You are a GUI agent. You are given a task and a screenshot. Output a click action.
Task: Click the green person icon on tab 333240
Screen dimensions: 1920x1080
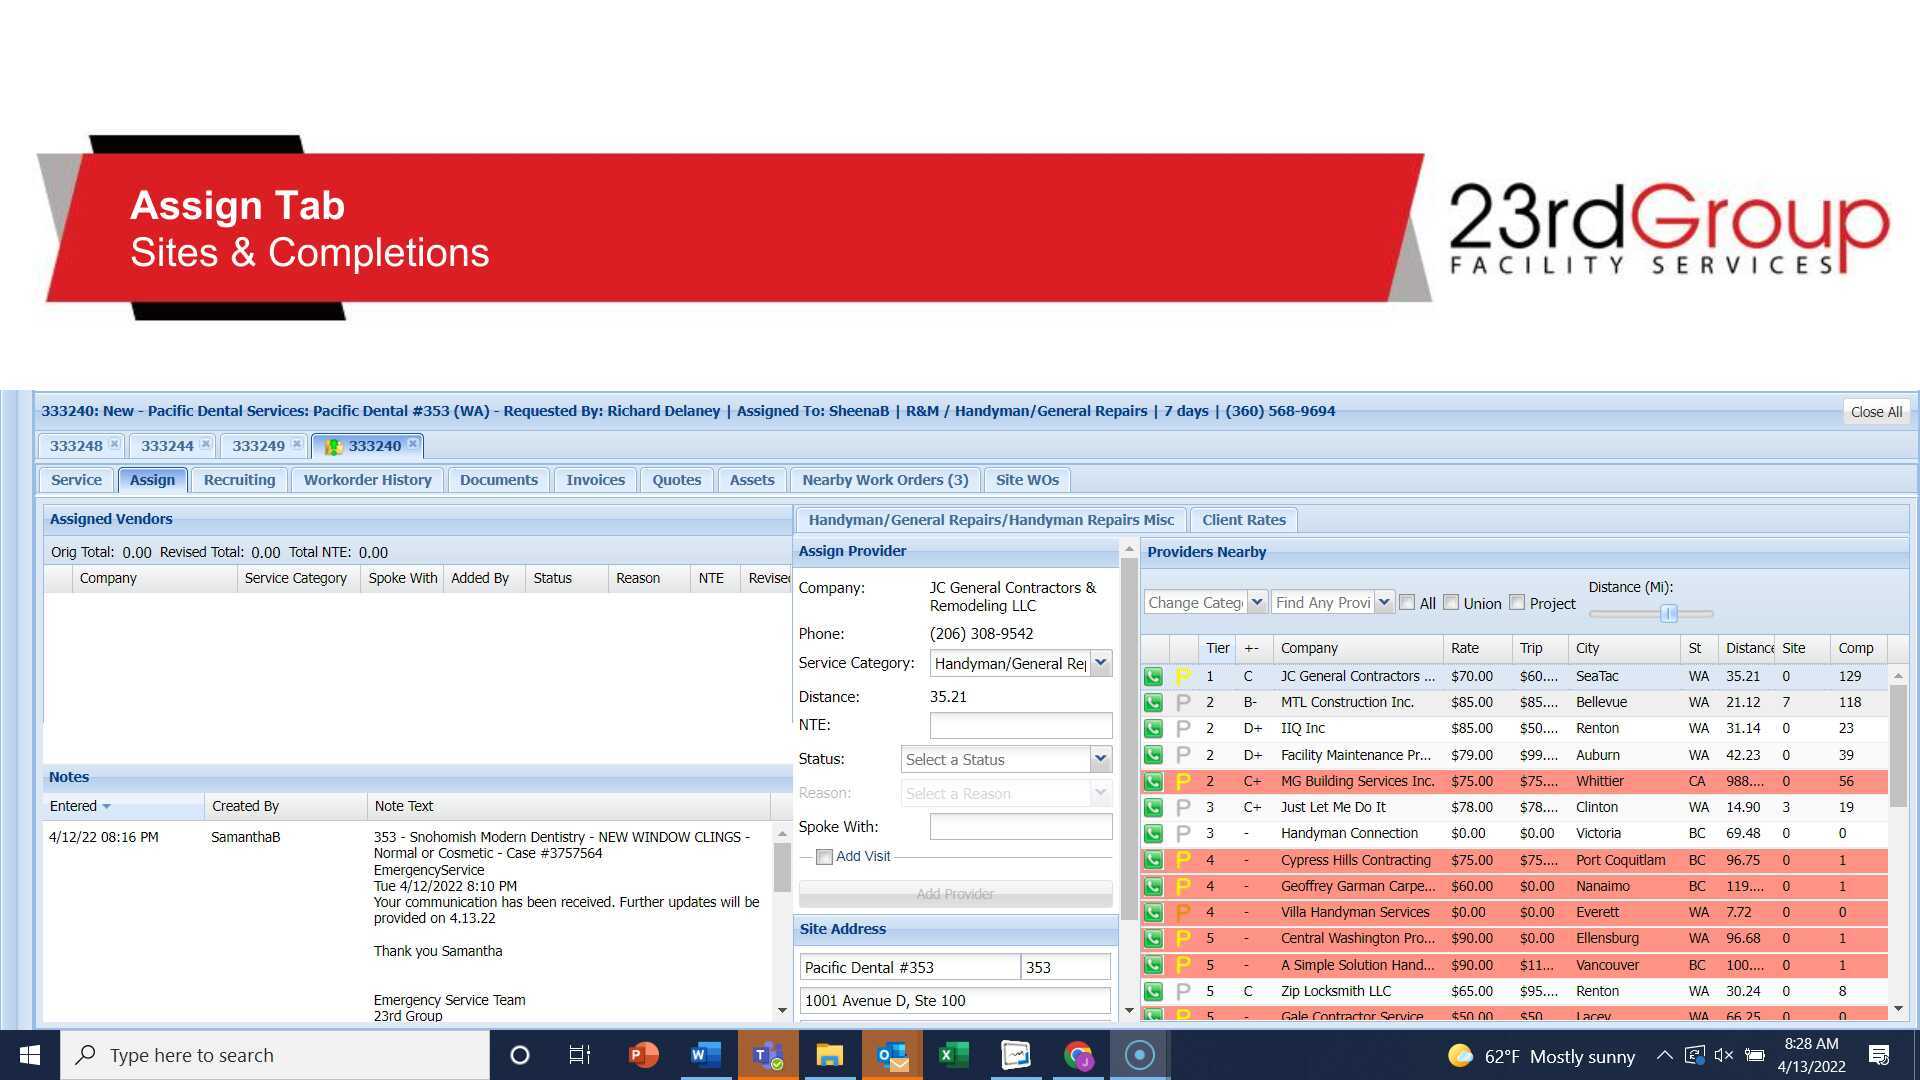point(331,446)
